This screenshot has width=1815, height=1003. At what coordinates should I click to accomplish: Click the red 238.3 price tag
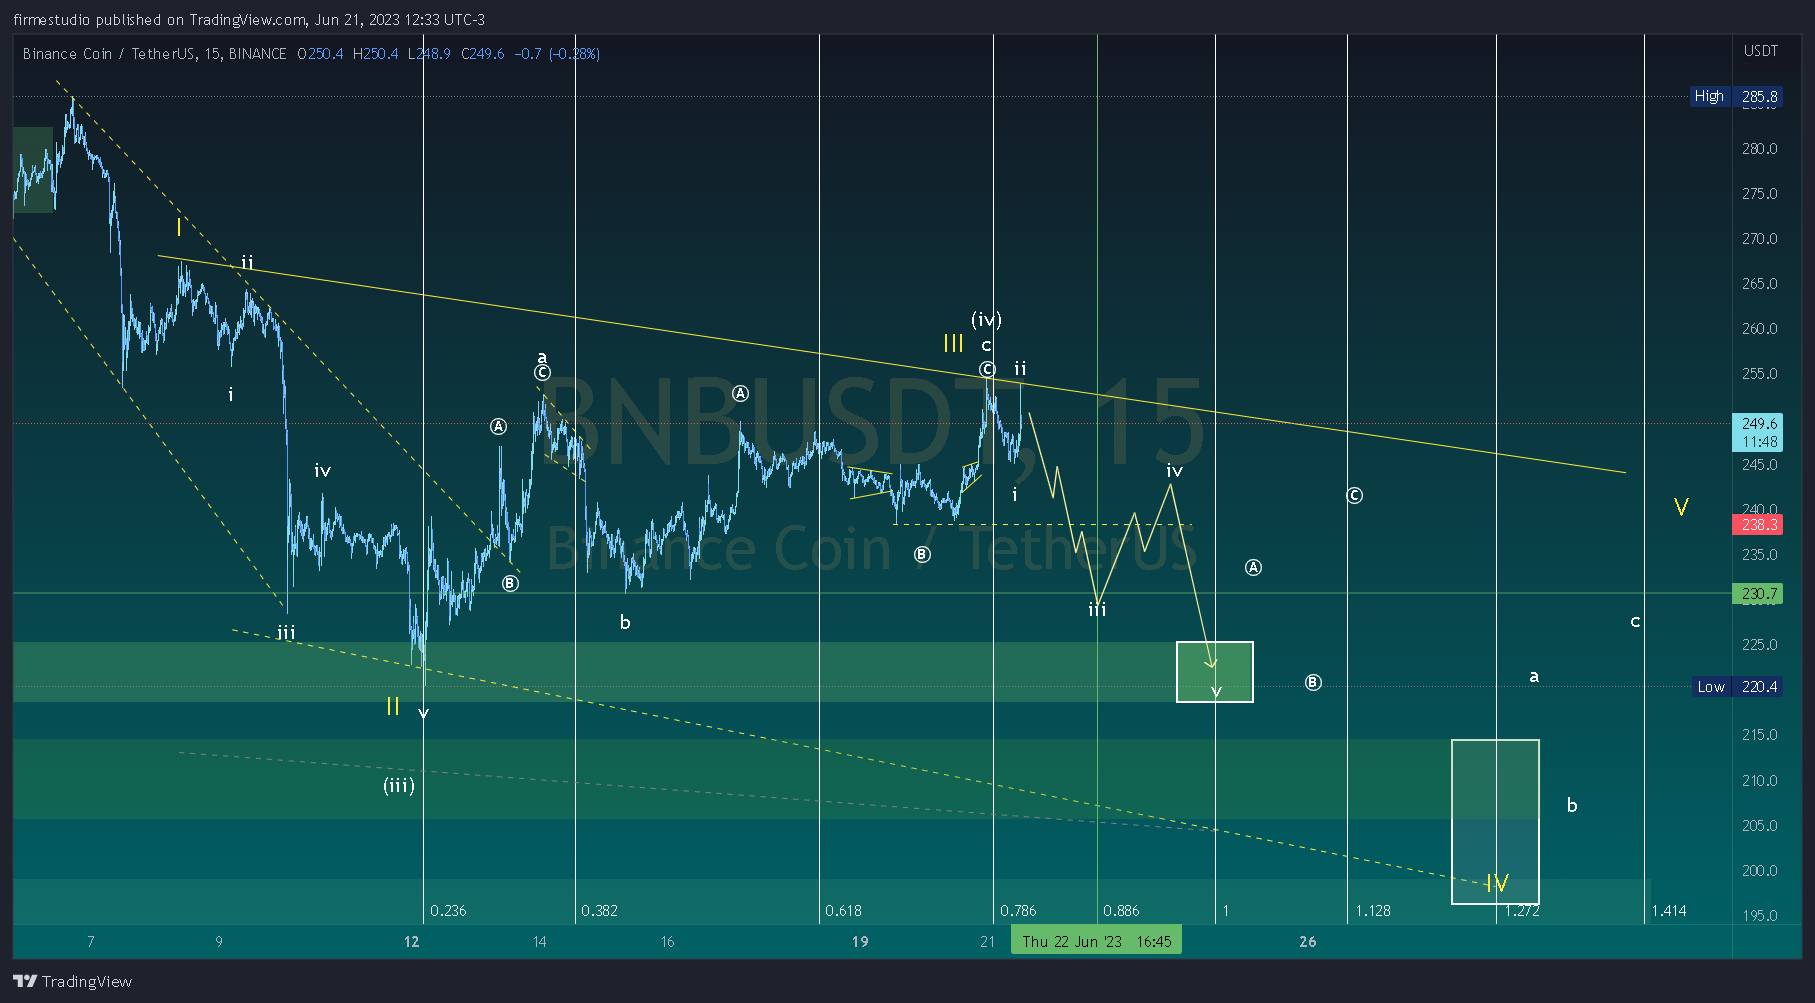click(x=1757, y=524)
